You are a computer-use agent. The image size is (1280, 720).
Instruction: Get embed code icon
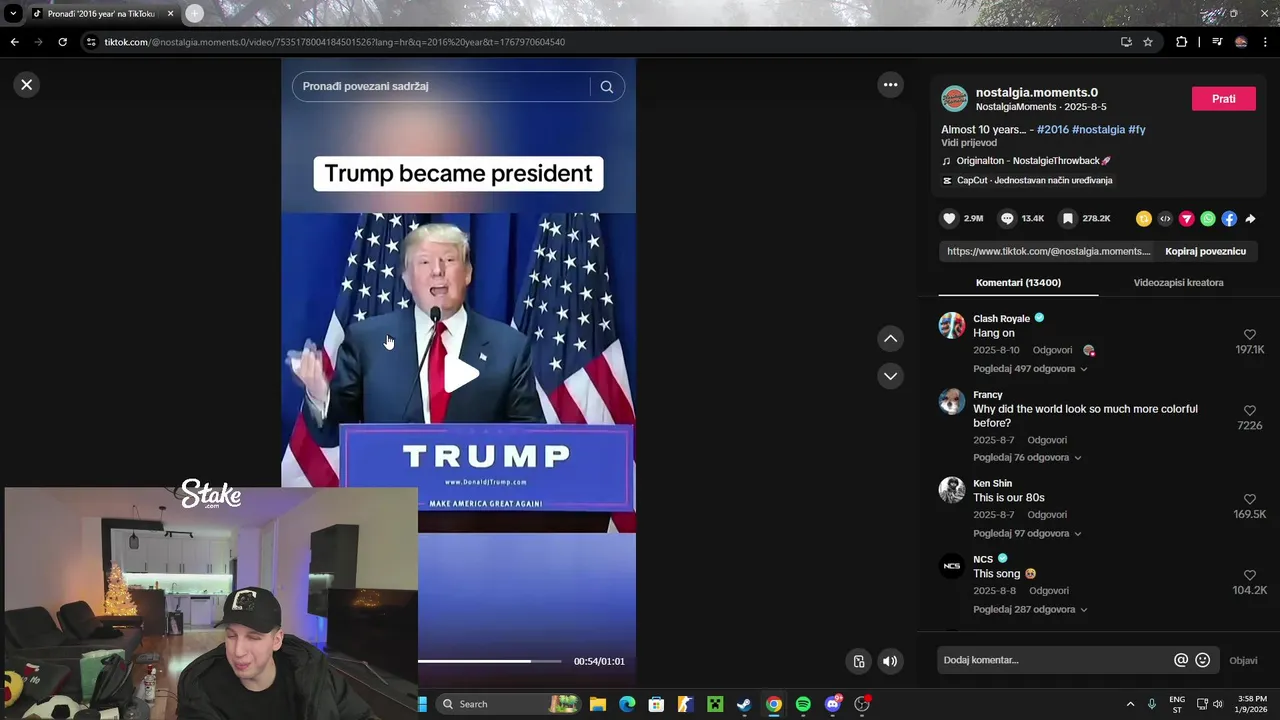(x=1165, y=219)
